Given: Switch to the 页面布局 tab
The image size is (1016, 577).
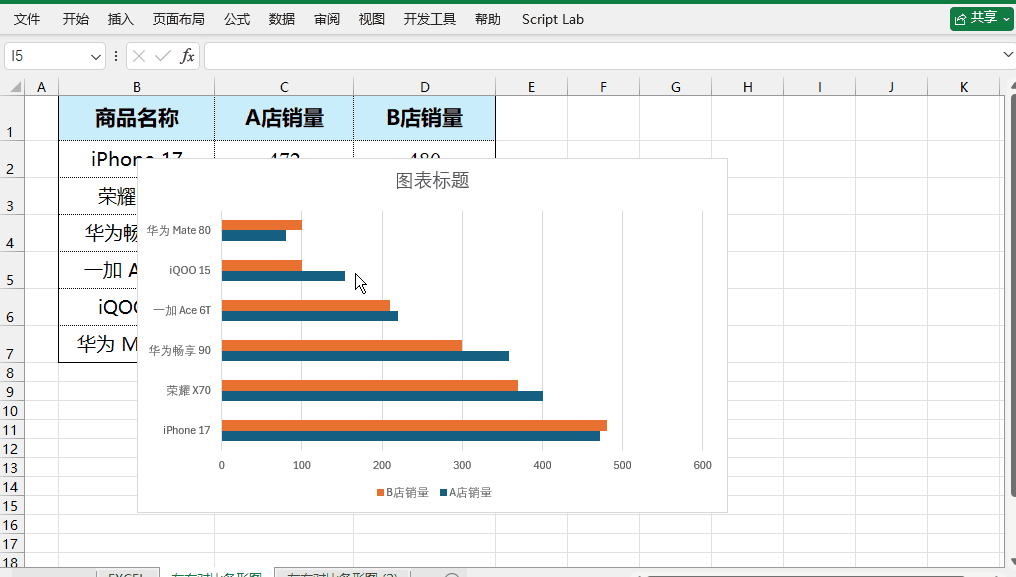Looking at the screenshot, I should [x=178, y=19].
